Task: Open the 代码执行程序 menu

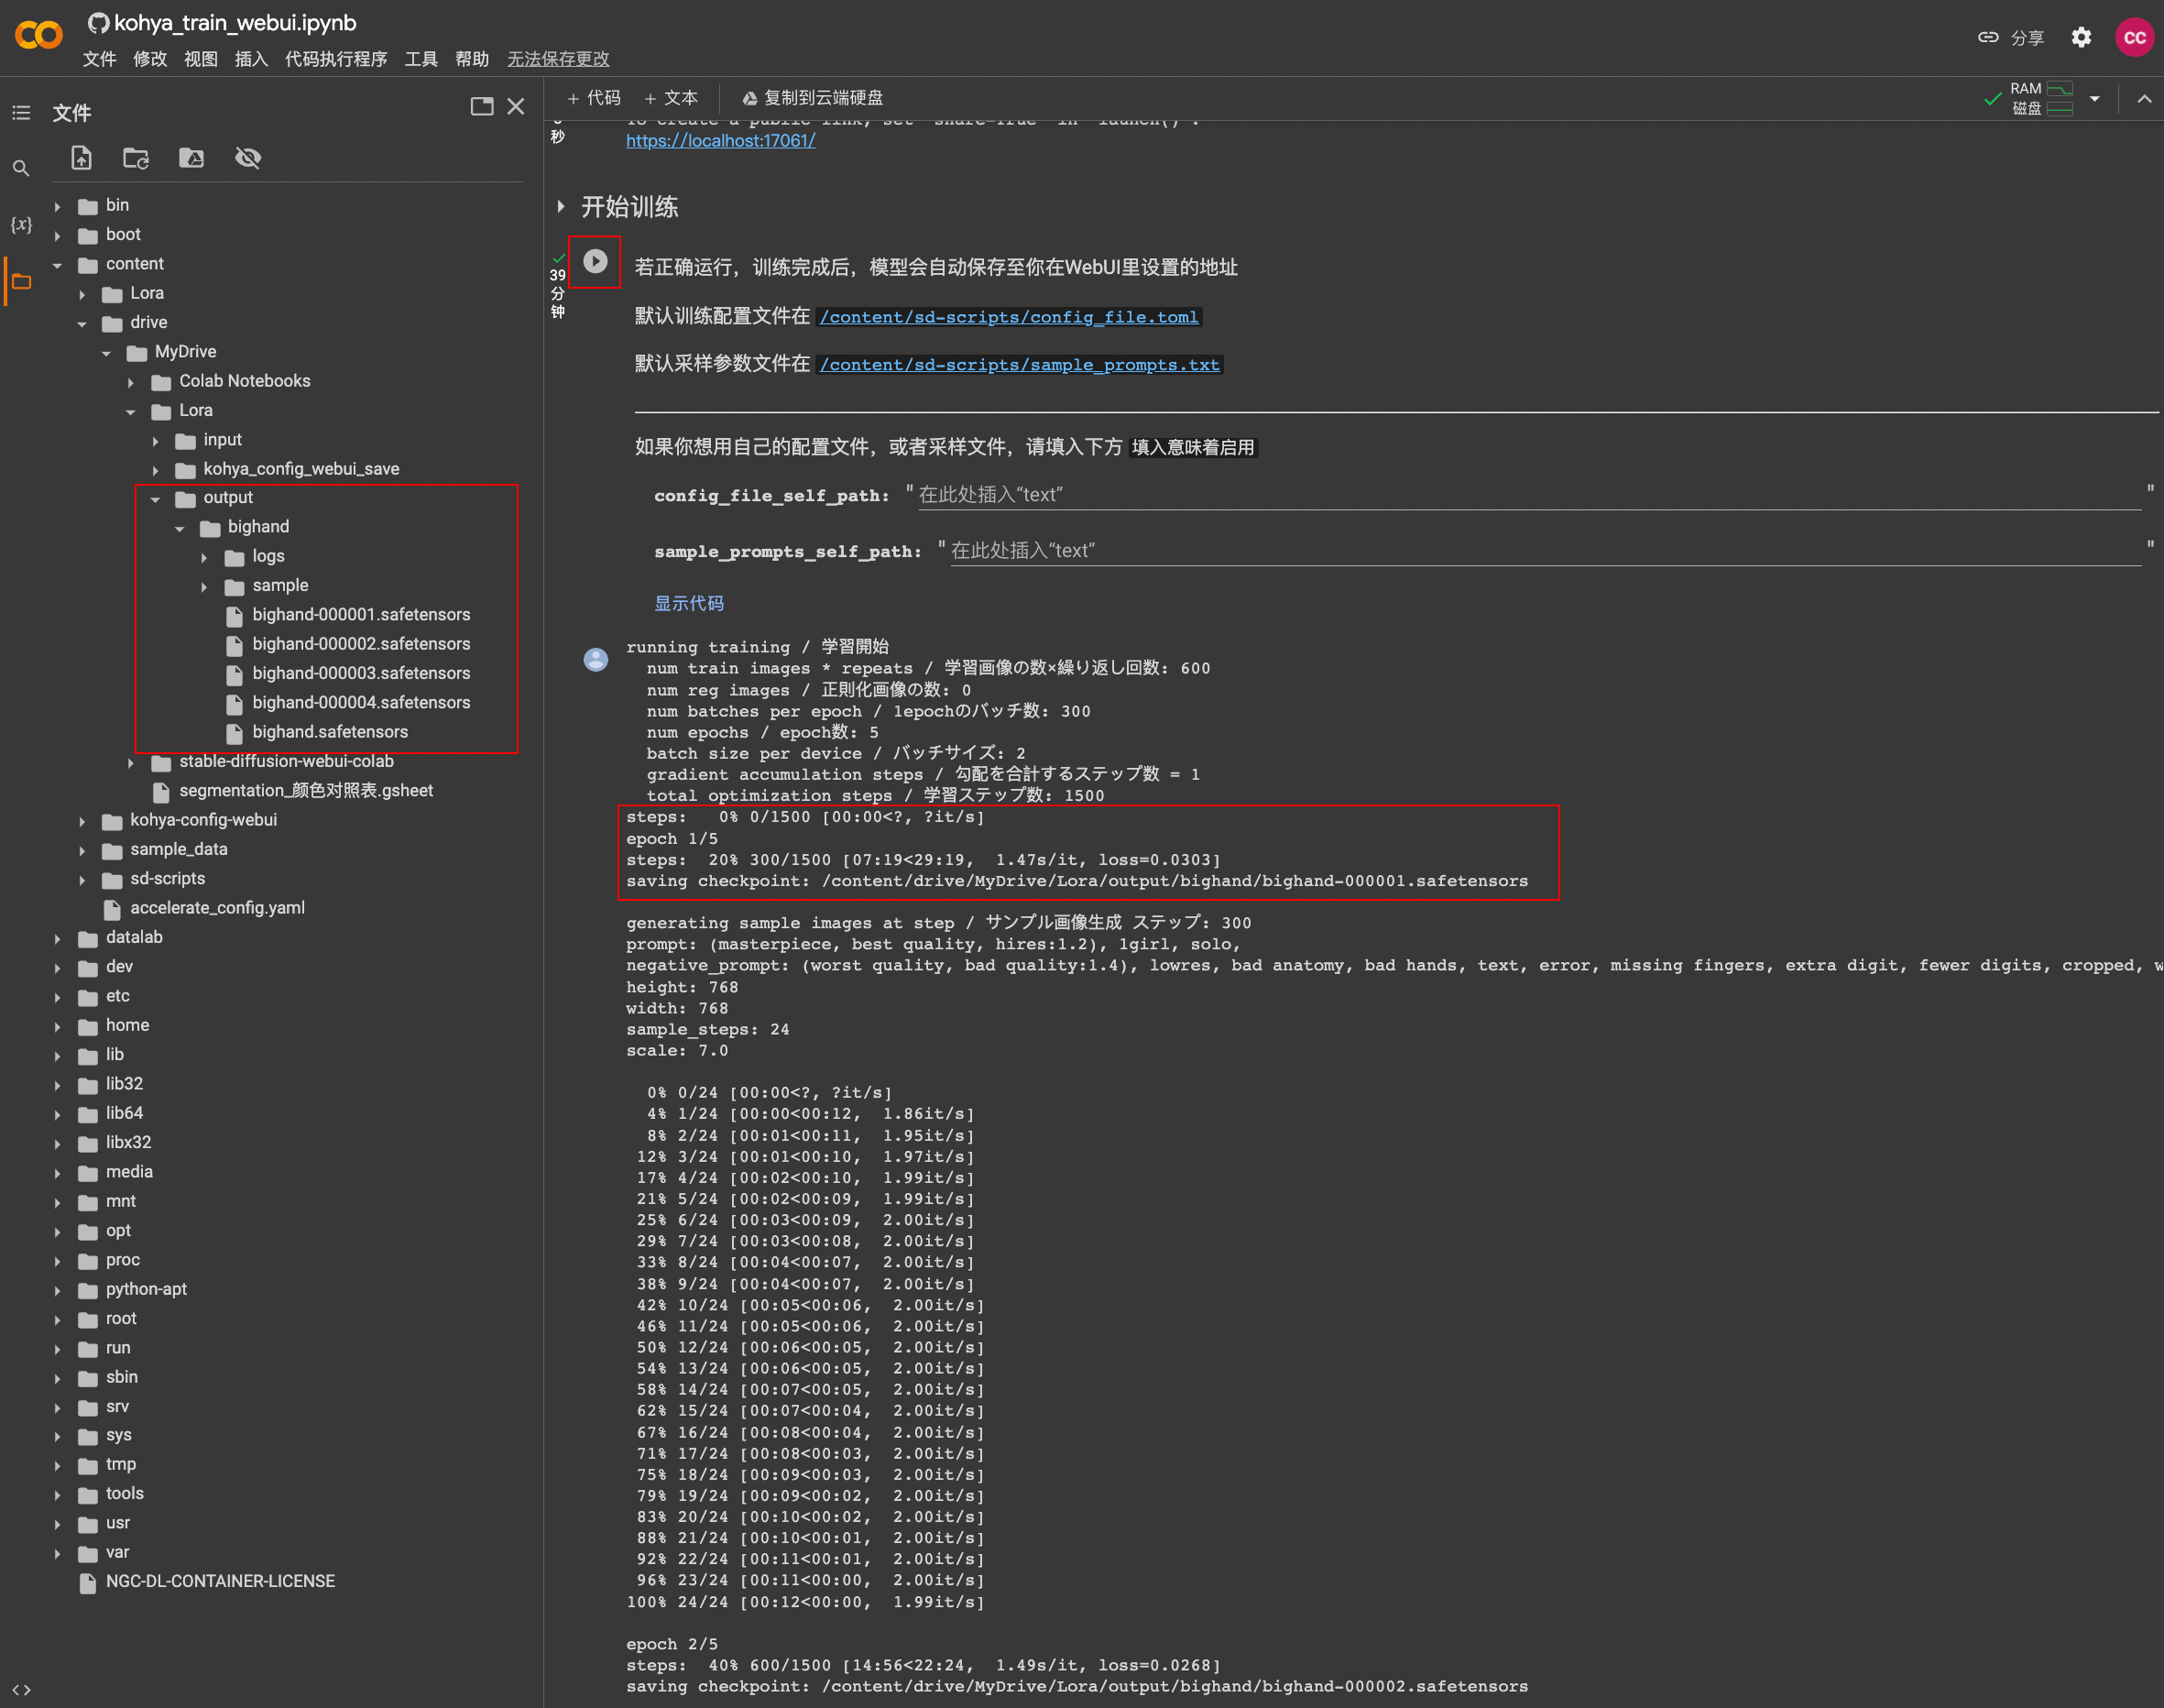Action: [x=335, y=59]
